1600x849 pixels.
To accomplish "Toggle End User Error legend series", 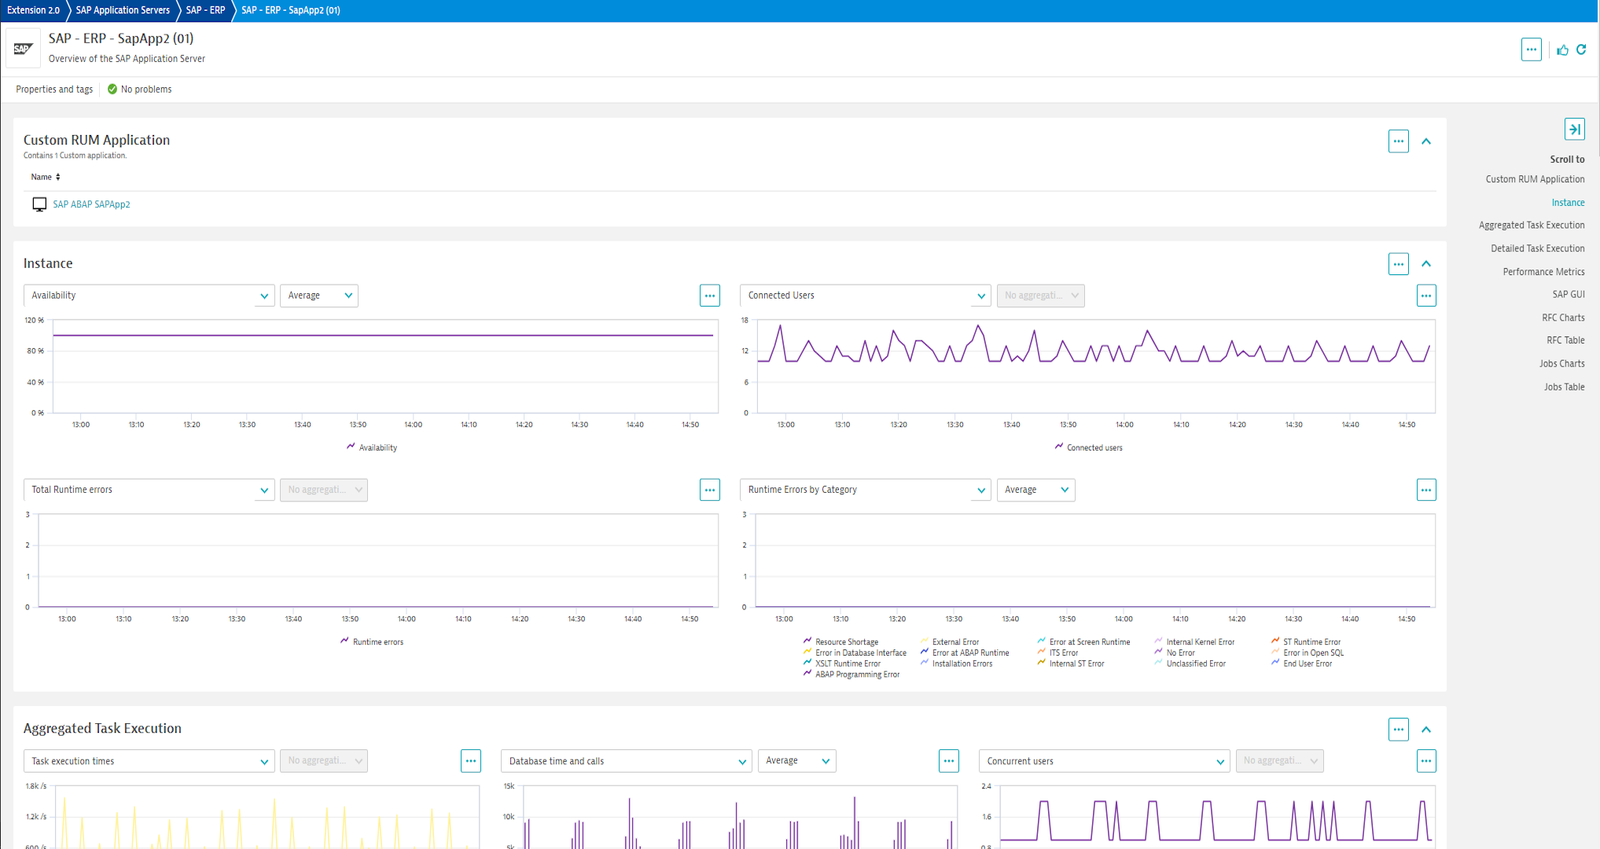I will [1302, 663].
